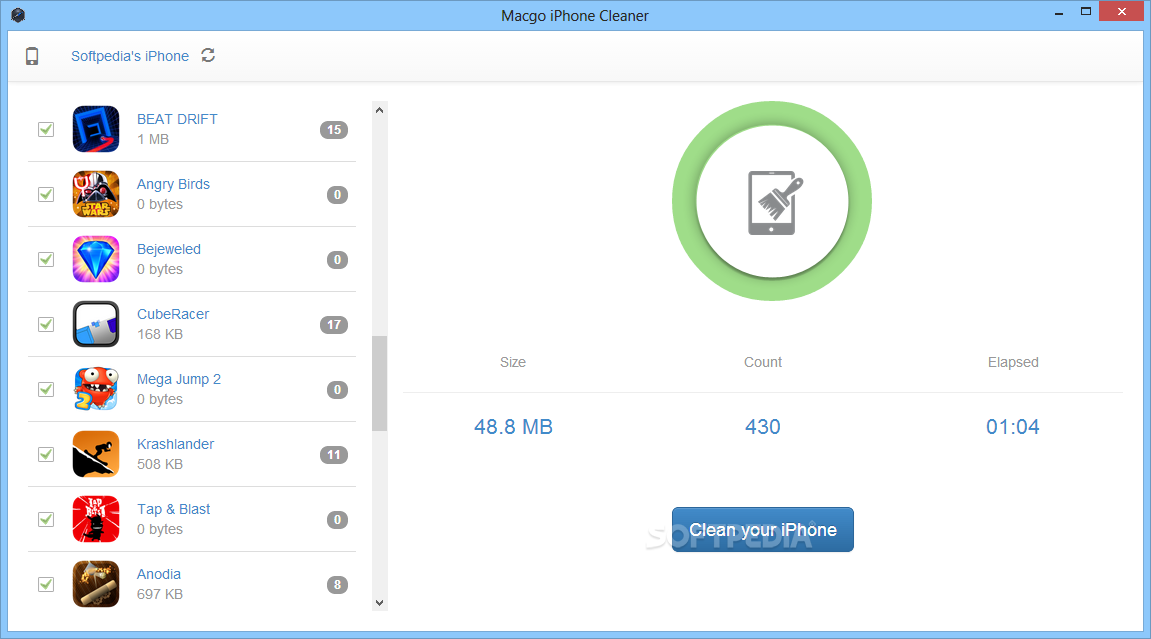Image resolution: width=1151 pixels, height=639 pixels.
Task: Click the Size column label
Action: click(512, 362)
